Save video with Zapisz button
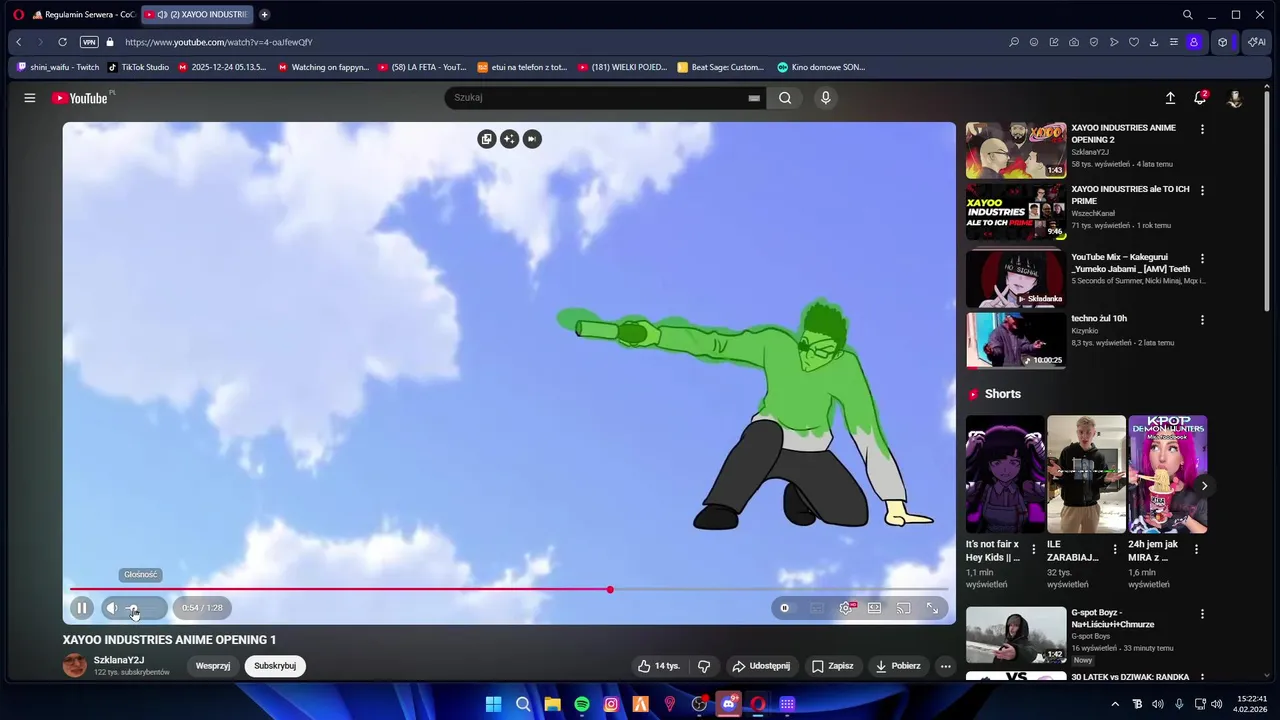The width and height of the screenshot is (1280, 720). (x=833, y=666)
